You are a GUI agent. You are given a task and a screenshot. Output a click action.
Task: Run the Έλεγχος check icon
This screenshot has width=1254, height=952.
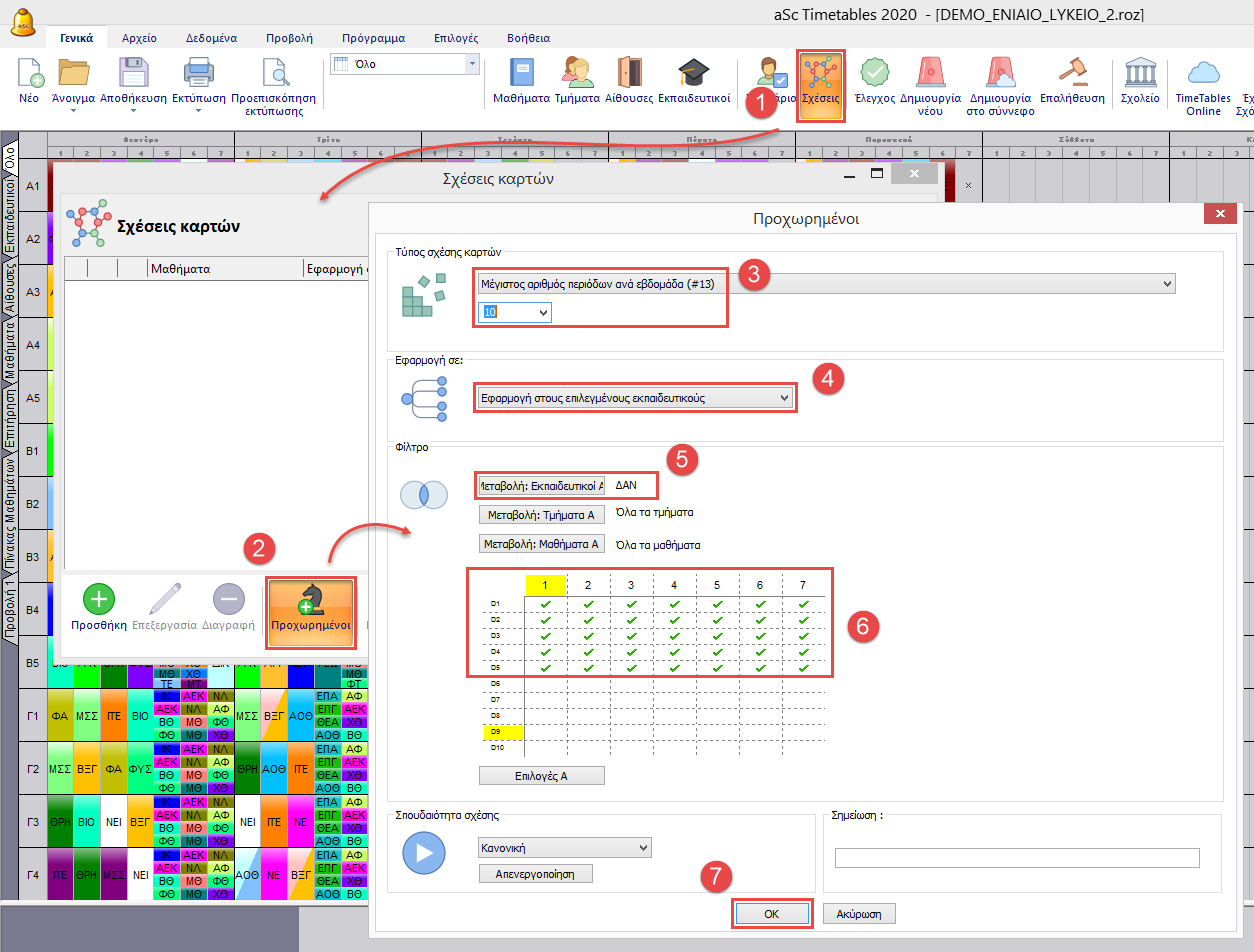click(x=875, y=75)
